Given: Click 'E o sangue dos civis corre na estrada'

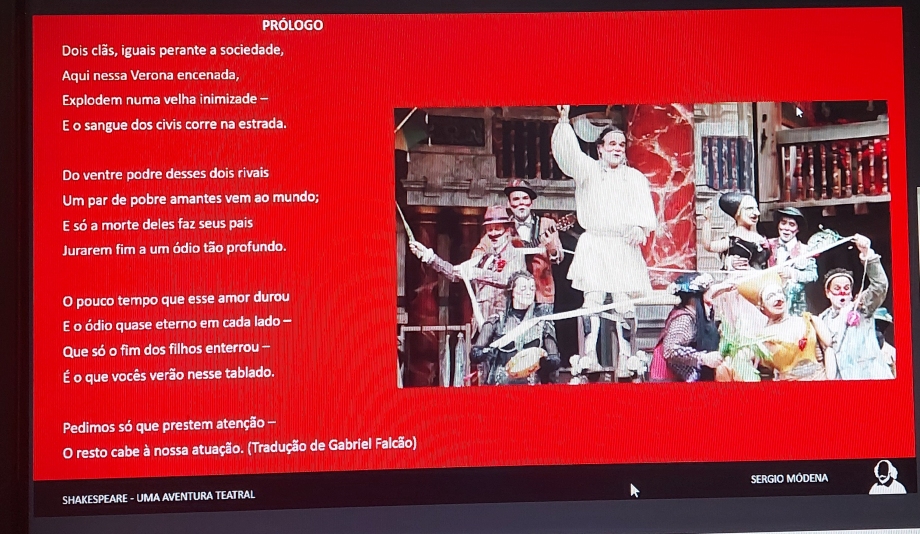Looking at the screenshot, I should (174, 124).
